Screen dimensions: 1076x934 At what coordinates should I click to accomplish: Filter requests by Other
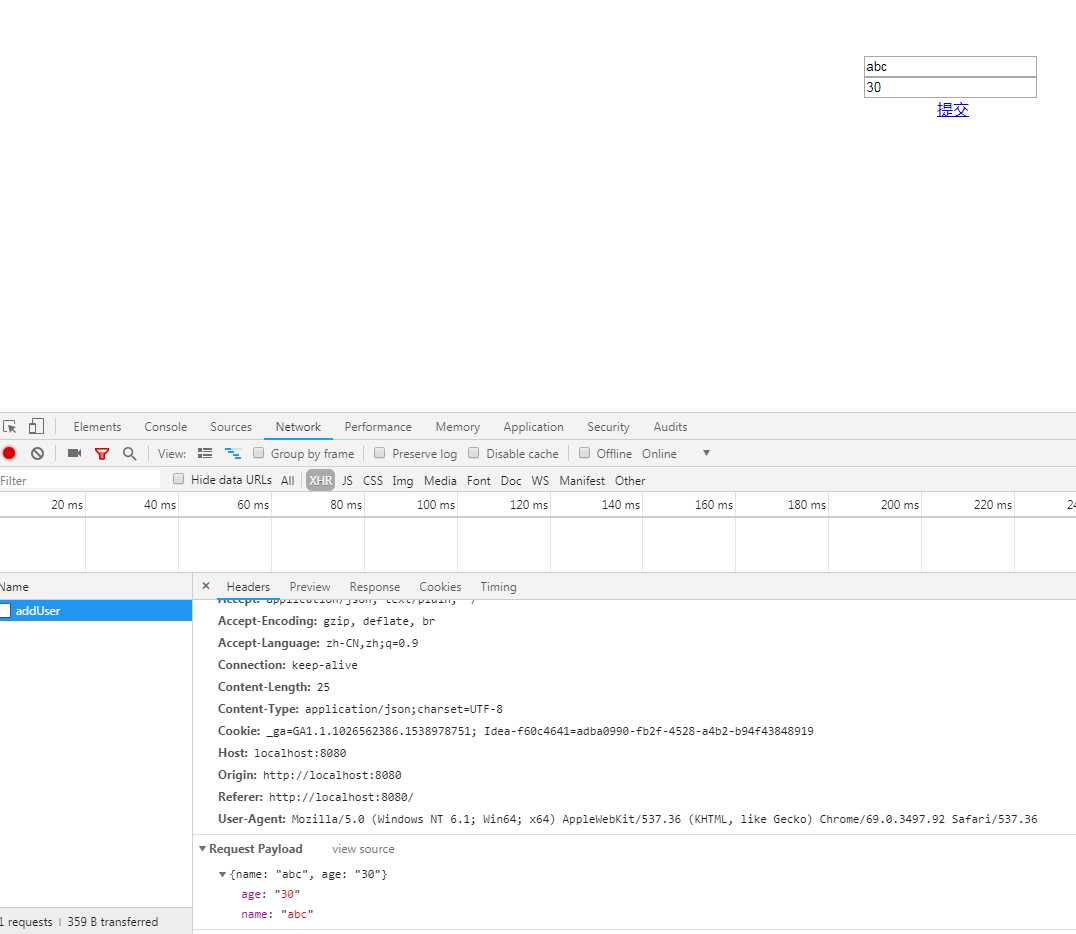point(630,480)
